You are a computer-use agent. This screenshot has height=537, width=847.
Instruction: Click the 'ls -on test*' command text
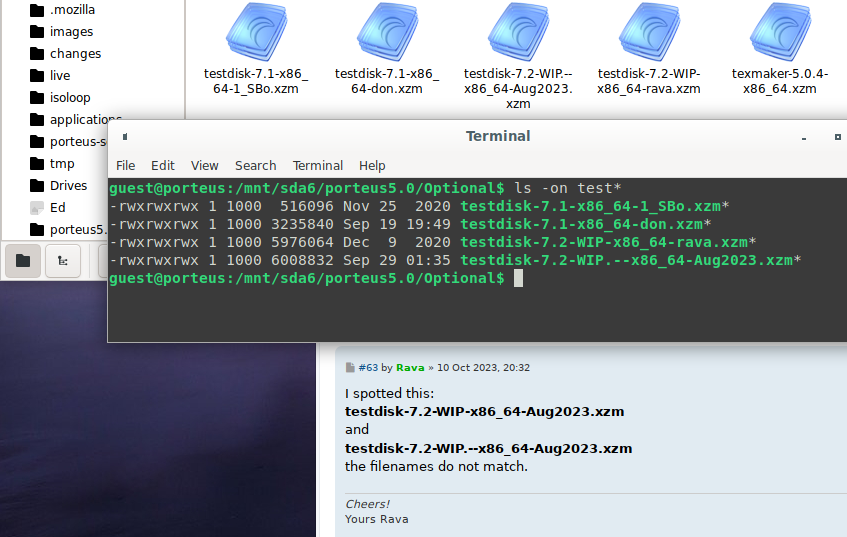[568, 189]
